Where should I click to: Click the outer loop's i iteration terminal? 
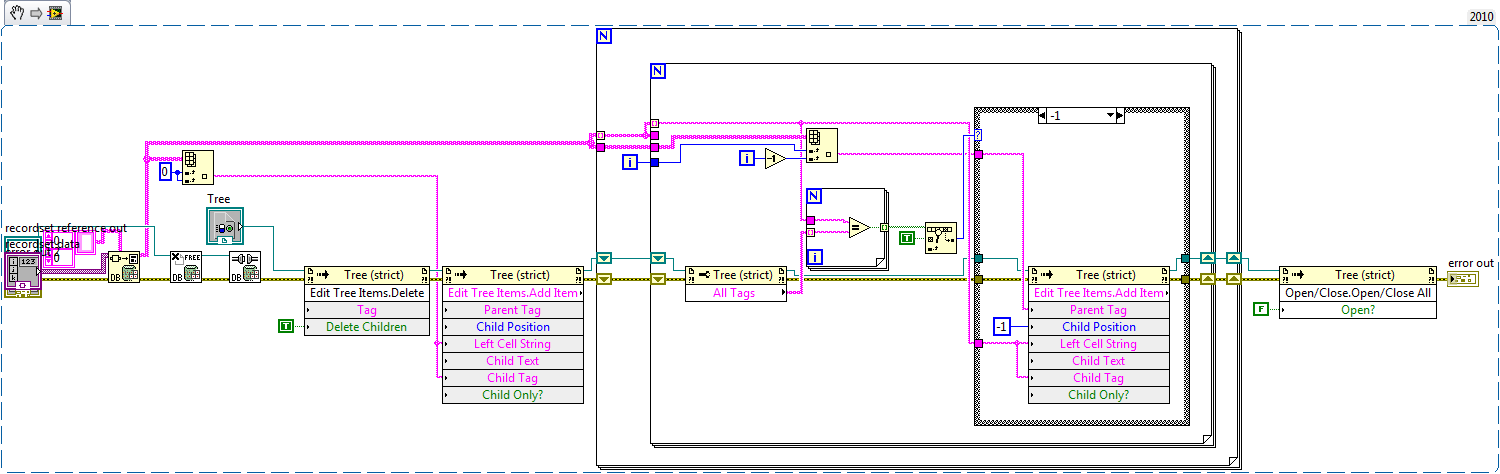(630, 162)
